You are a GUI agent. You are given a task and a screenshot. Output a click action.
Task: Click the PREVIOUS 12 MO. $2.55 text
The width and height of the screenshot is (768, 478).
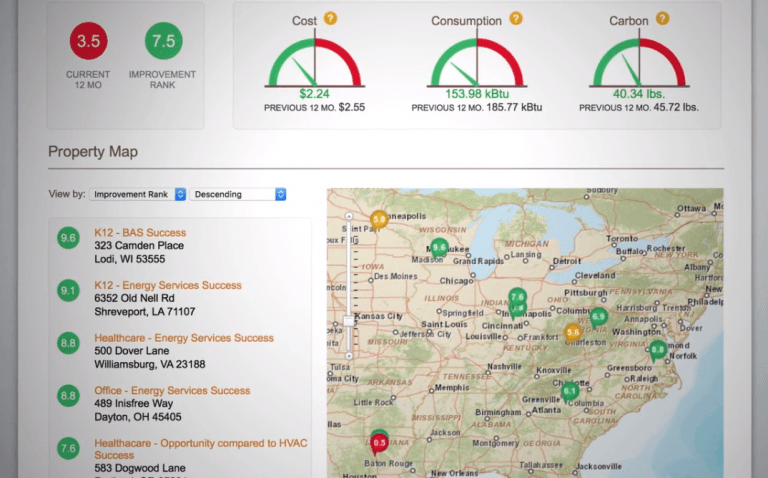coord(314,107)
